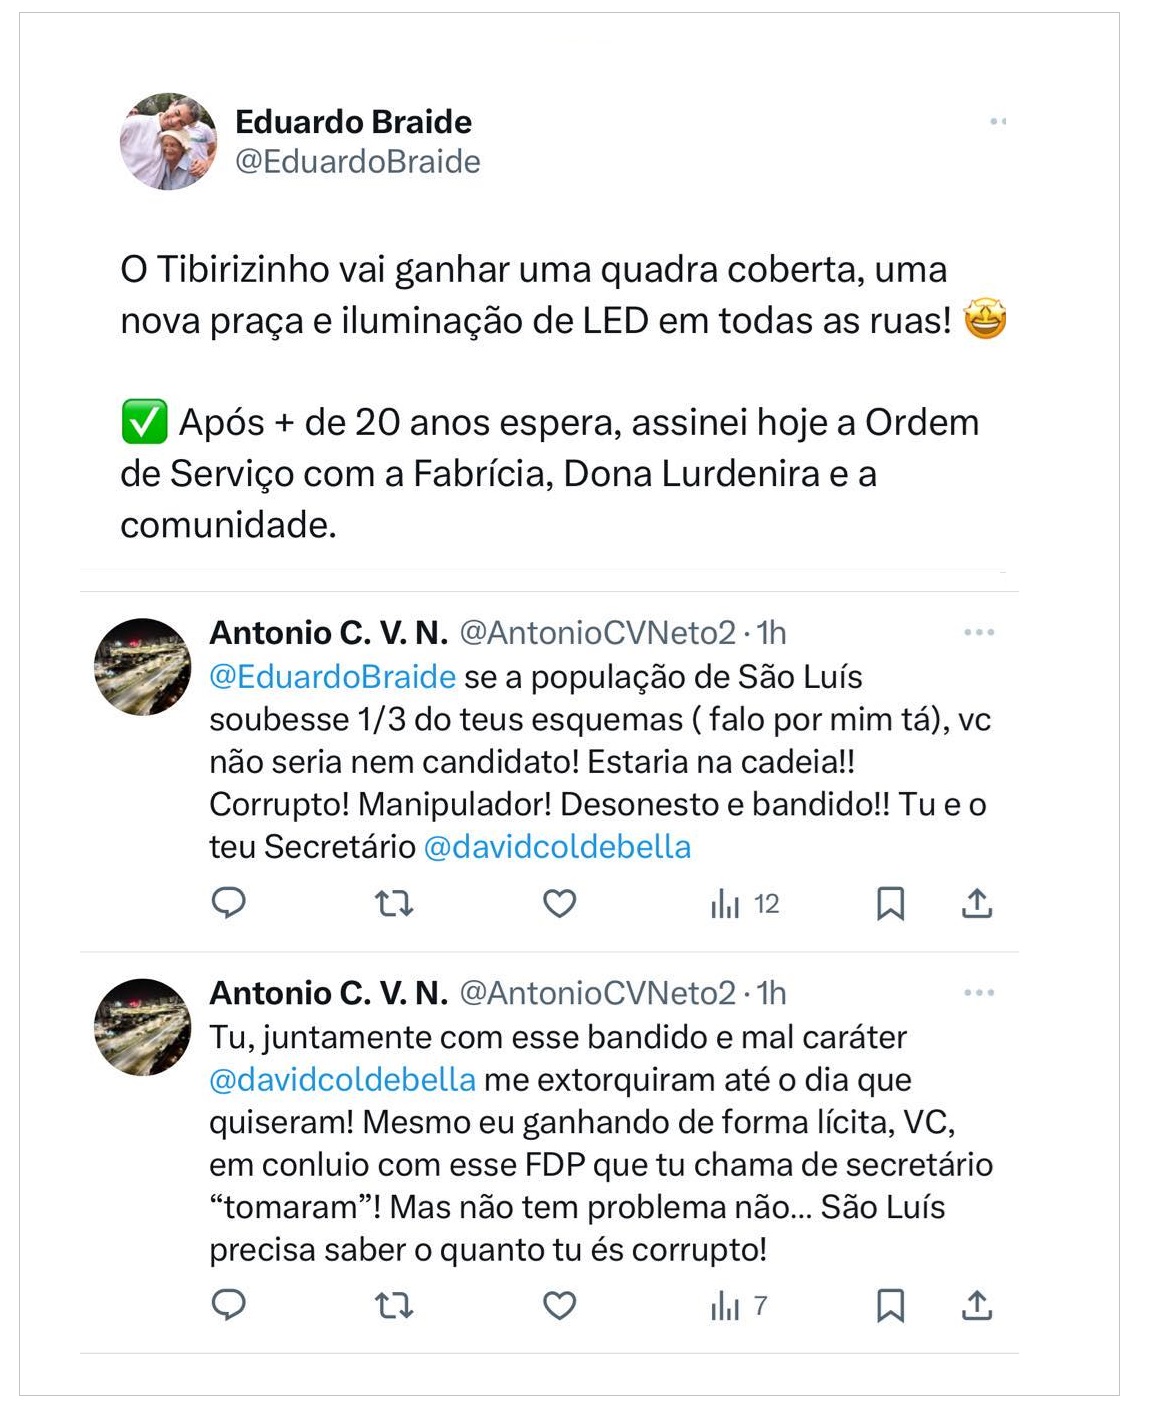Image resolution: width=1158 pixels, height=1419 pixels.
Task: Open more options menu on second reply
Action: coord(979,992)
